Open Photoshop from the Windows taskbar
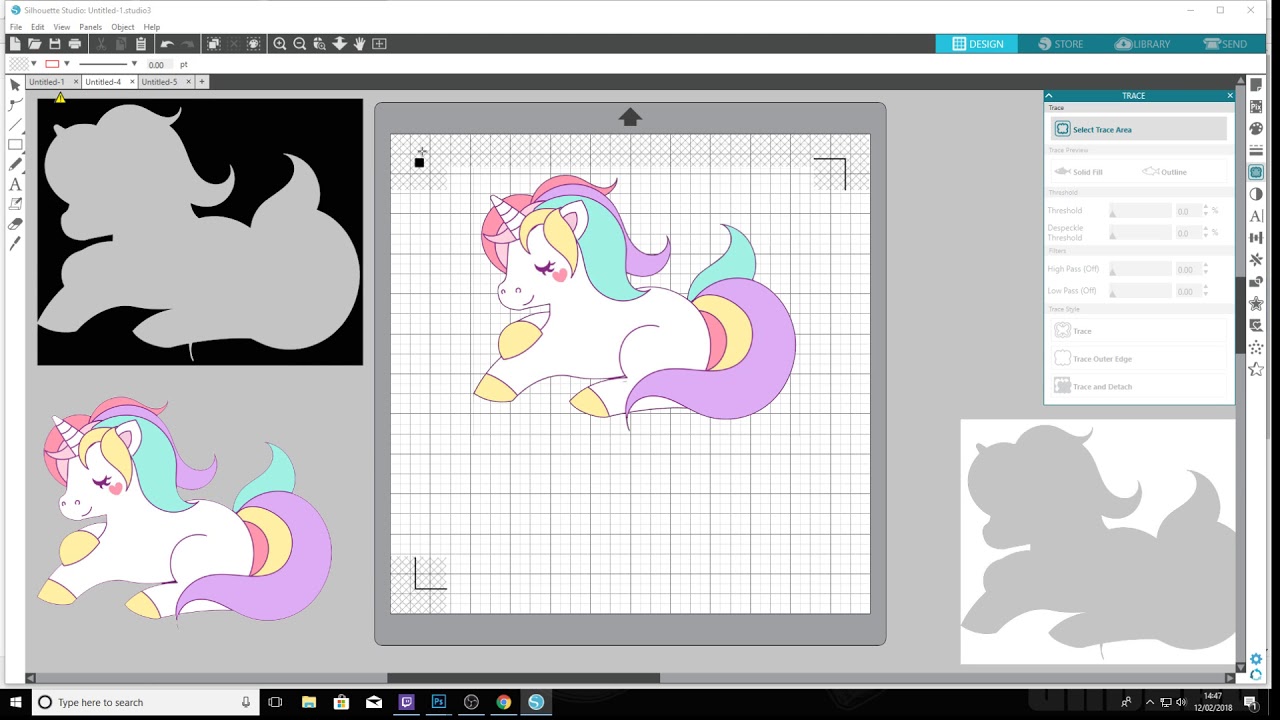The image size is (1280, 720). [x=438, y=702]
